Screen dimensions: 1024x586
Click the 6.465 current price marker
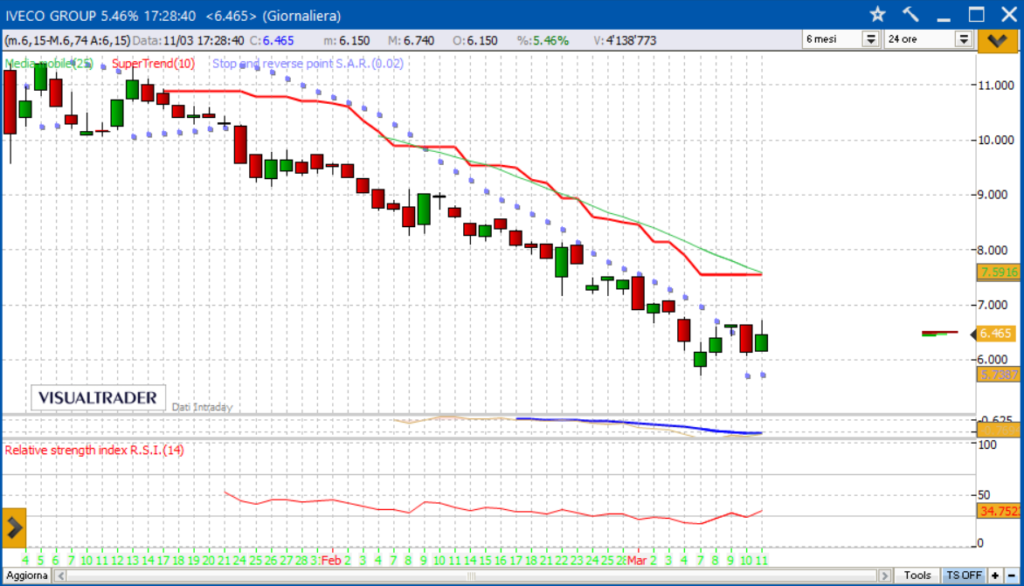click(995, 334)
